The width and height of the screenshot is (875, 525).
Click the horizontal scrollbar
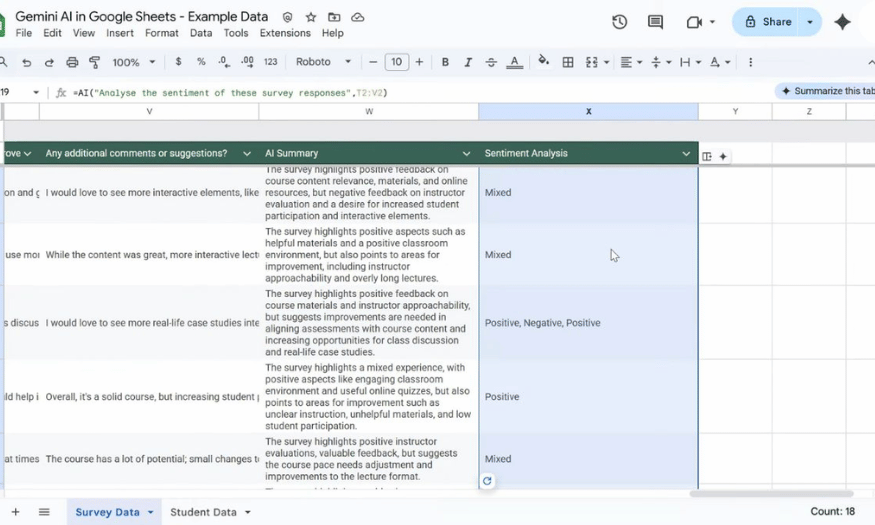pyautogui.click(x=771, y=494)
